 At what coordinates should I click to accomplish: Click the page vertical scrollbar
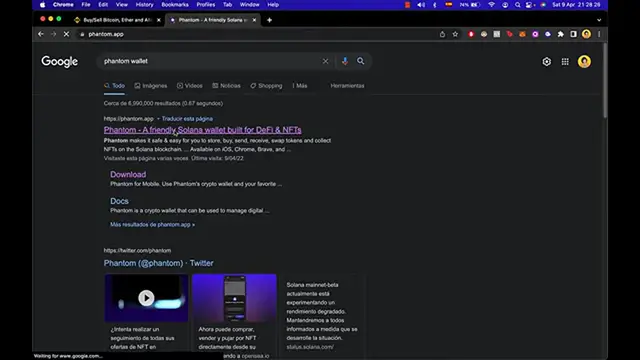605,82
